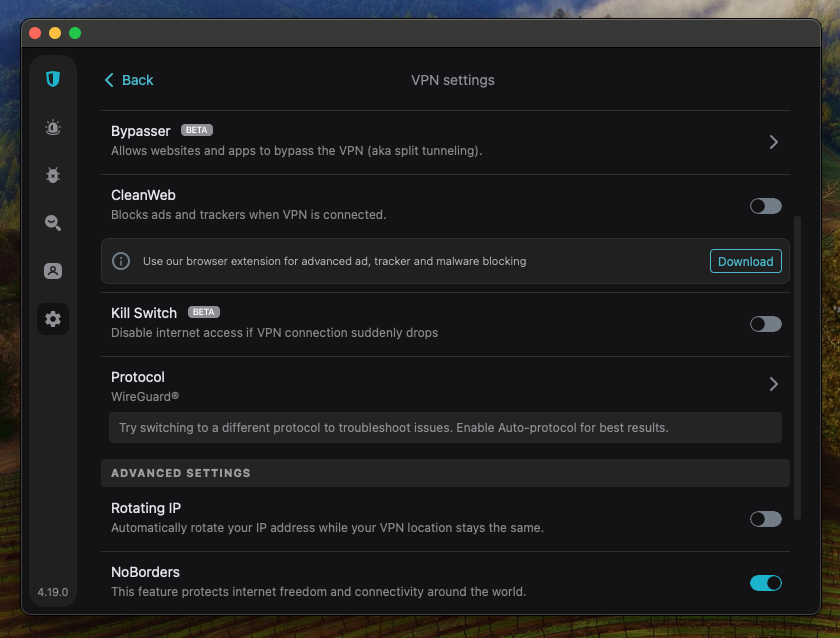Click the CleanWeb title text
Screen dimensions: 840x638
click(x=143, y=195)
